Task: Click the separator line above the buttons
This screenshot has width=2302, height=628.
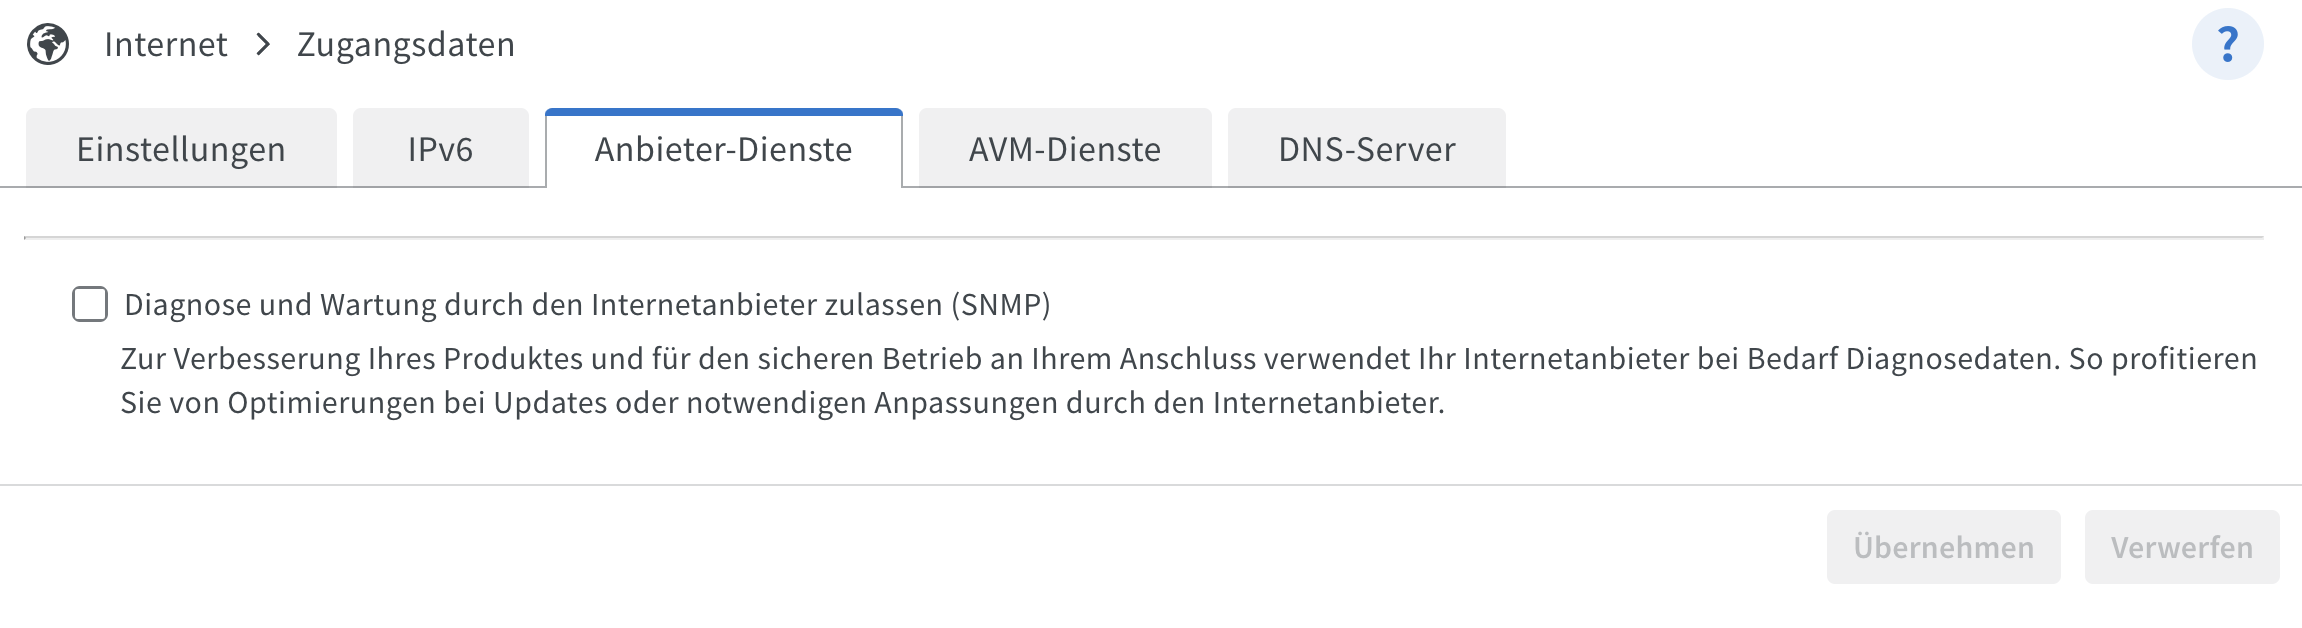Action: [1150, 485]
